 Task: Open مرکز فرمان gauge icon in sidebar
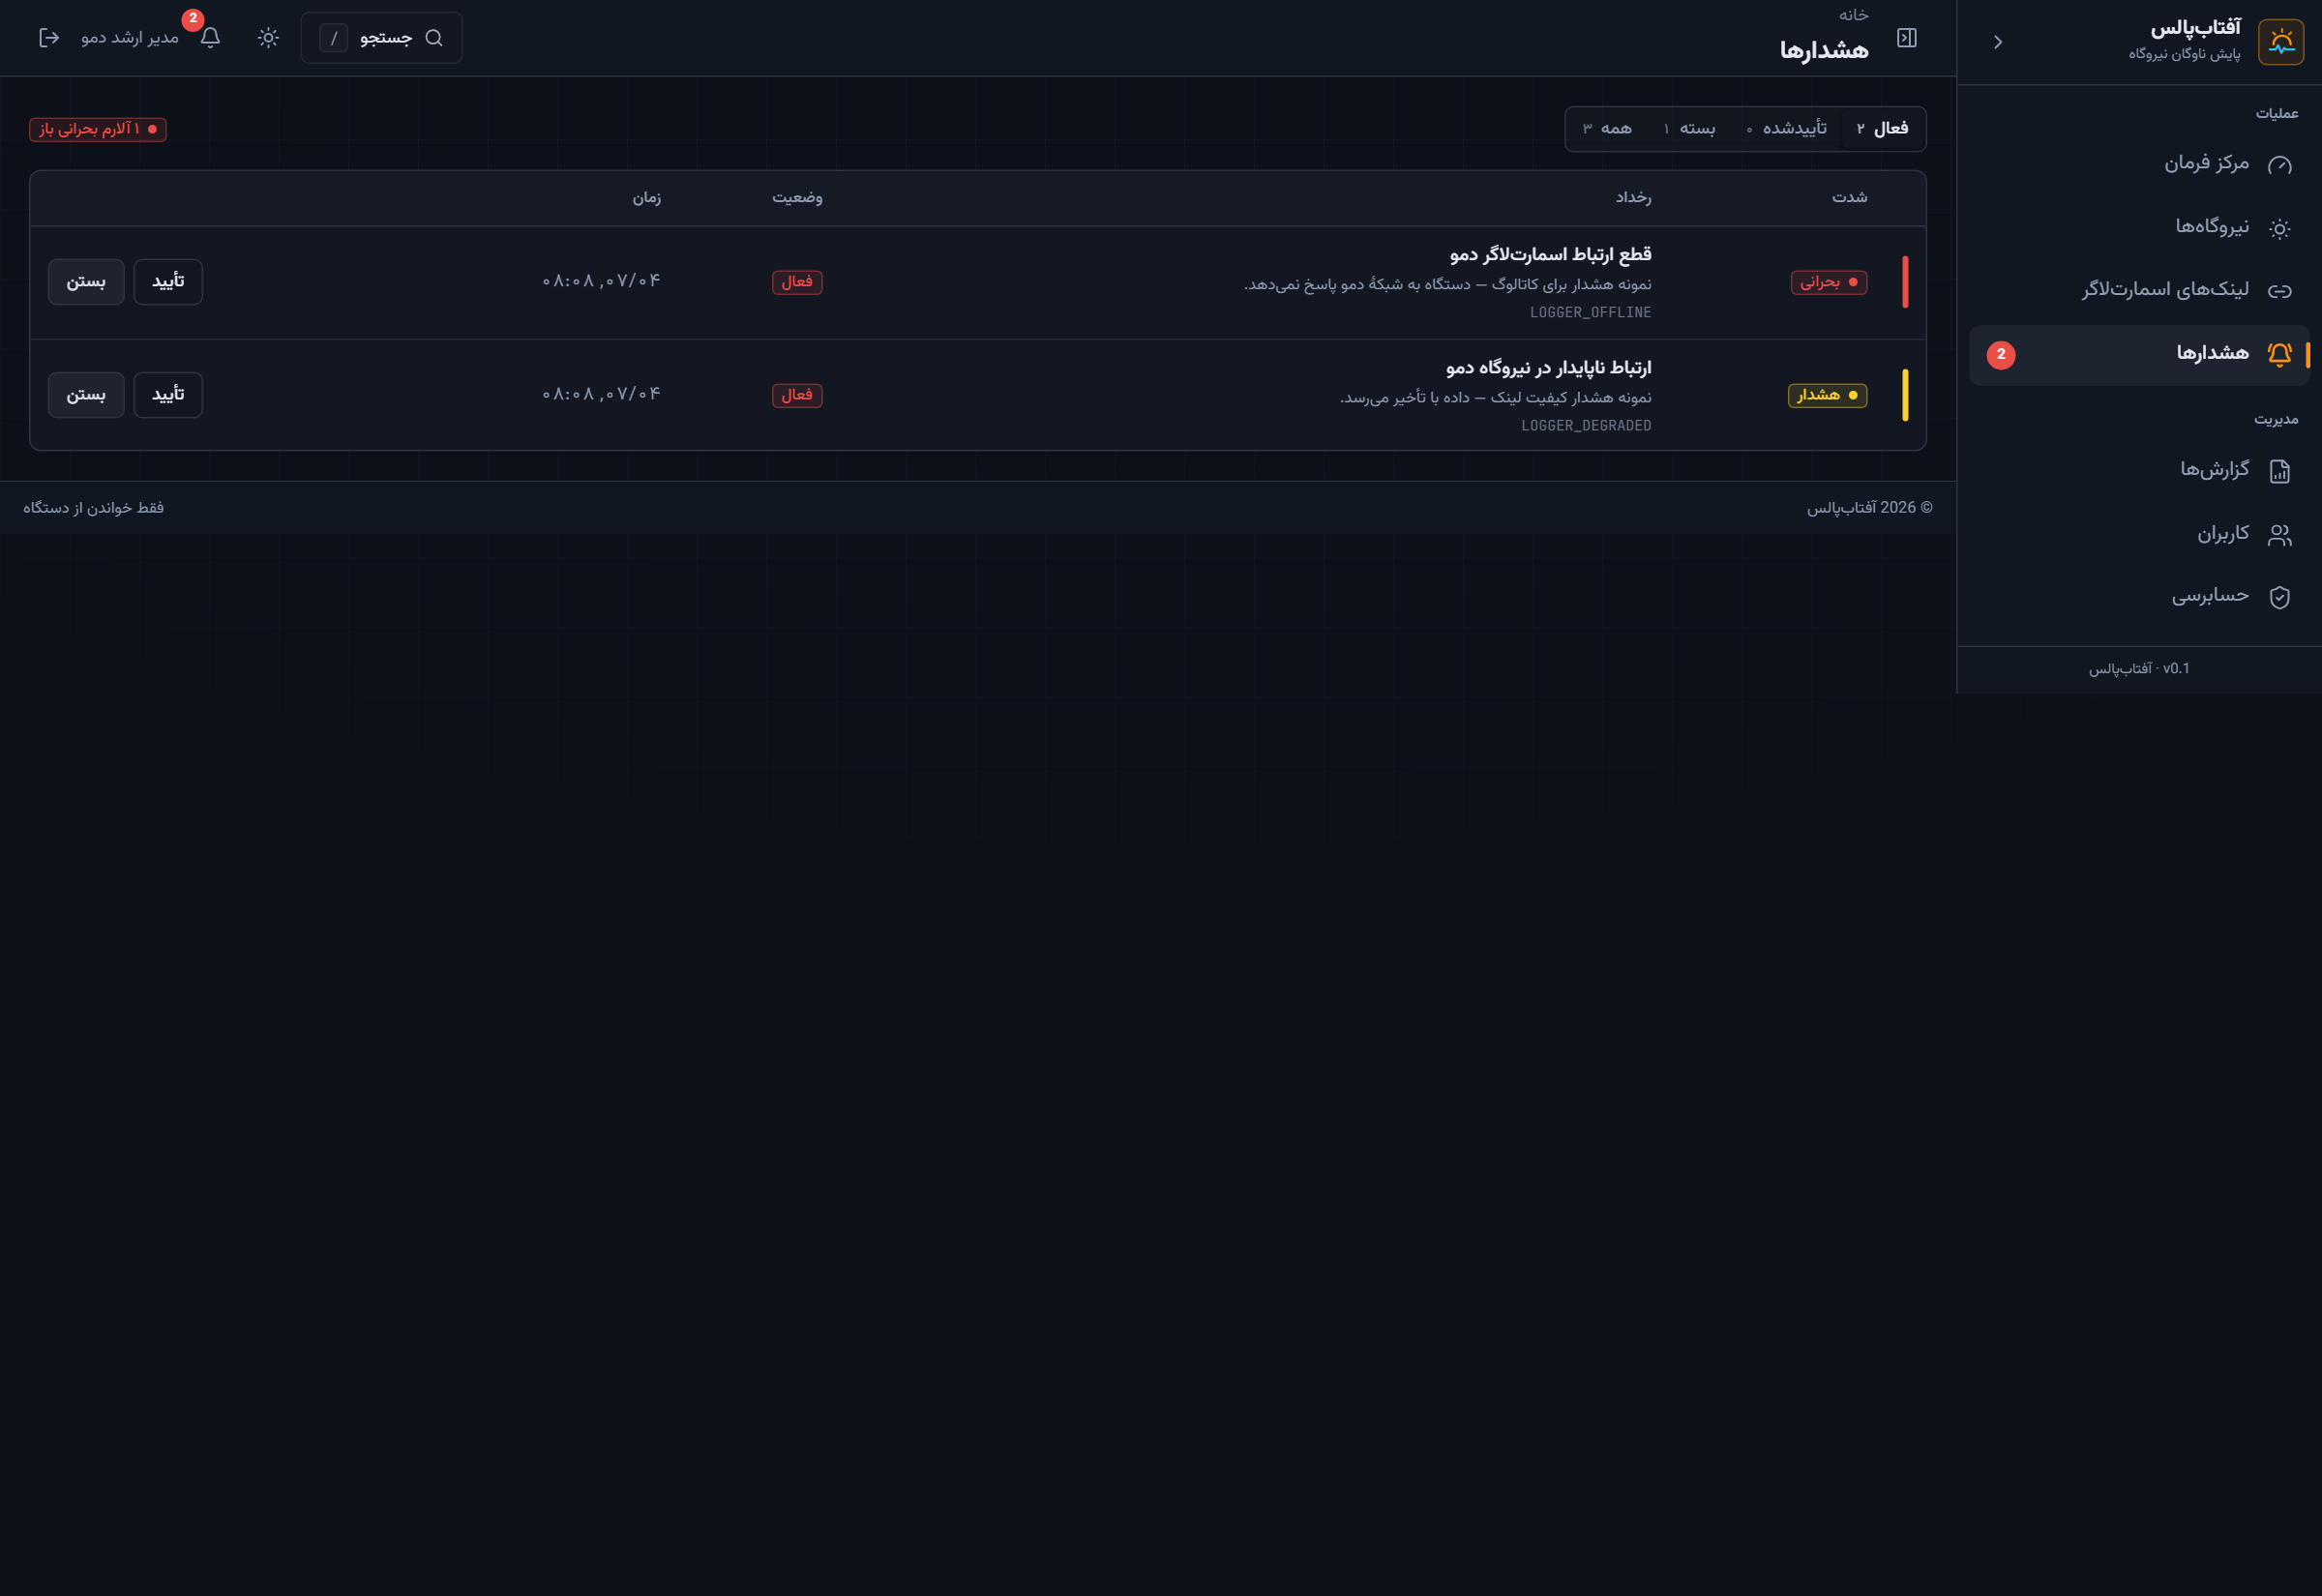tap(2279, 164)
